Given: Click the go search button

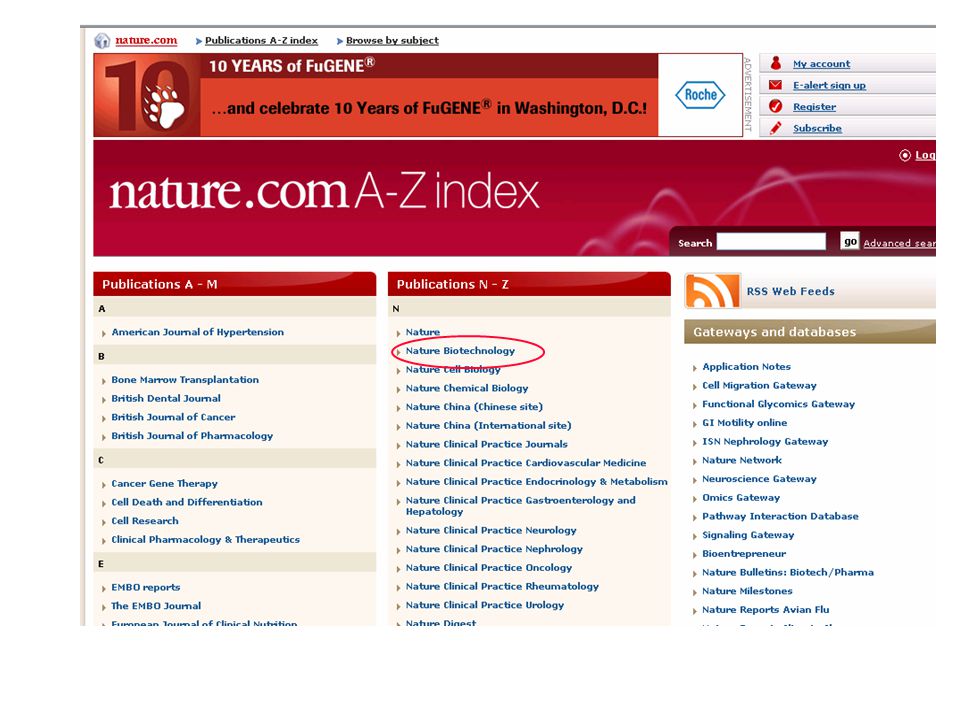Looking at the screenshot, I should (850, 241).
